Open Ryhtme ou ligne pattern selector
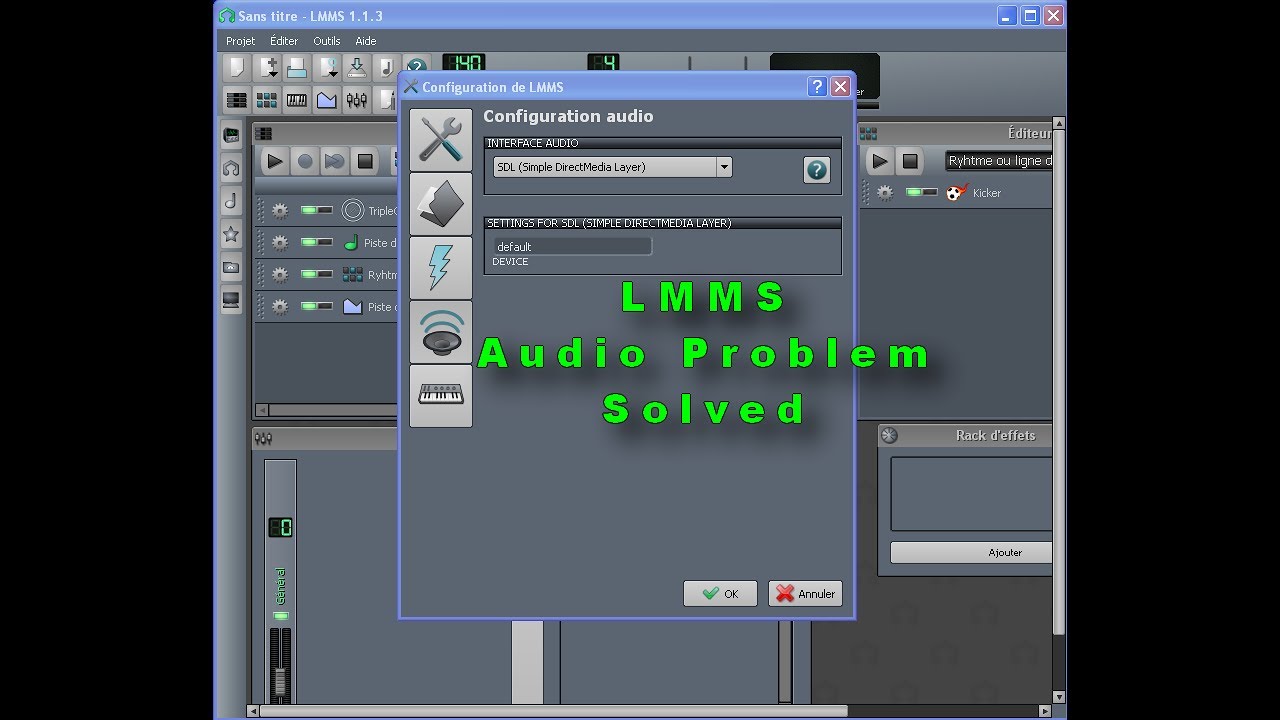 (x=998, y=161)
